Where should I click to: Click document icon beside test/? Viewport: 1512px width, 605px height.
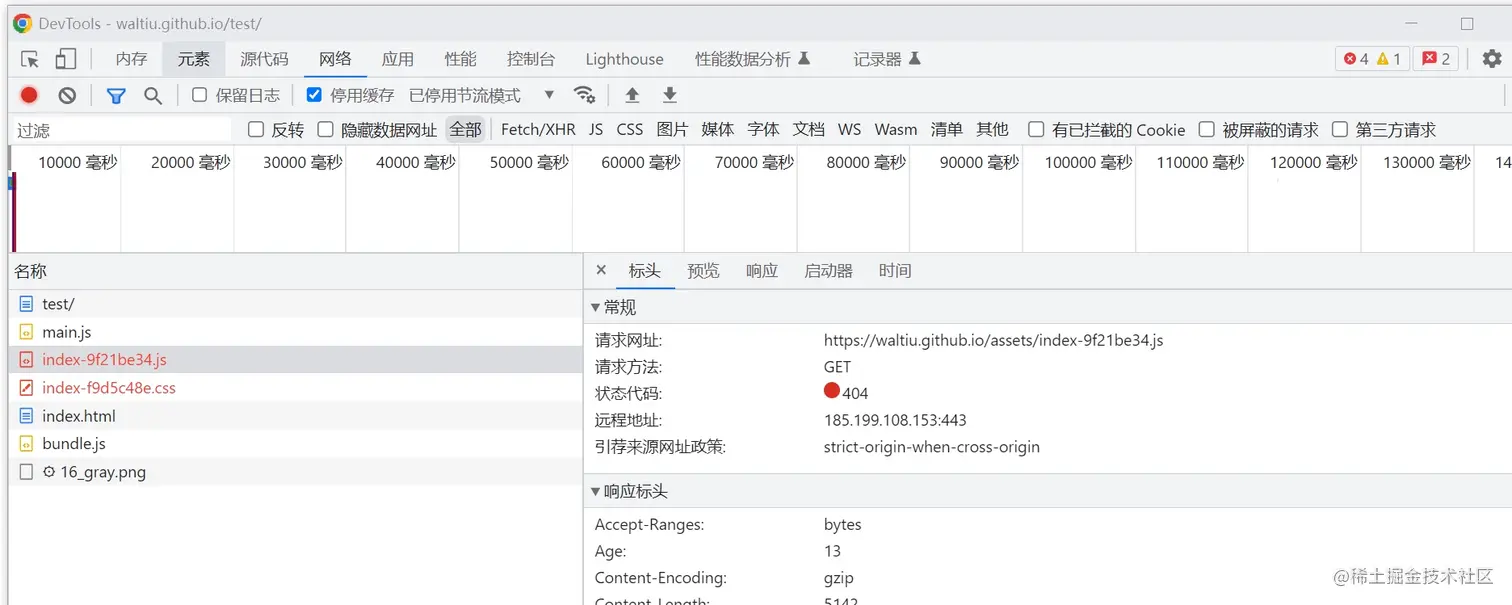pos(26,304)
